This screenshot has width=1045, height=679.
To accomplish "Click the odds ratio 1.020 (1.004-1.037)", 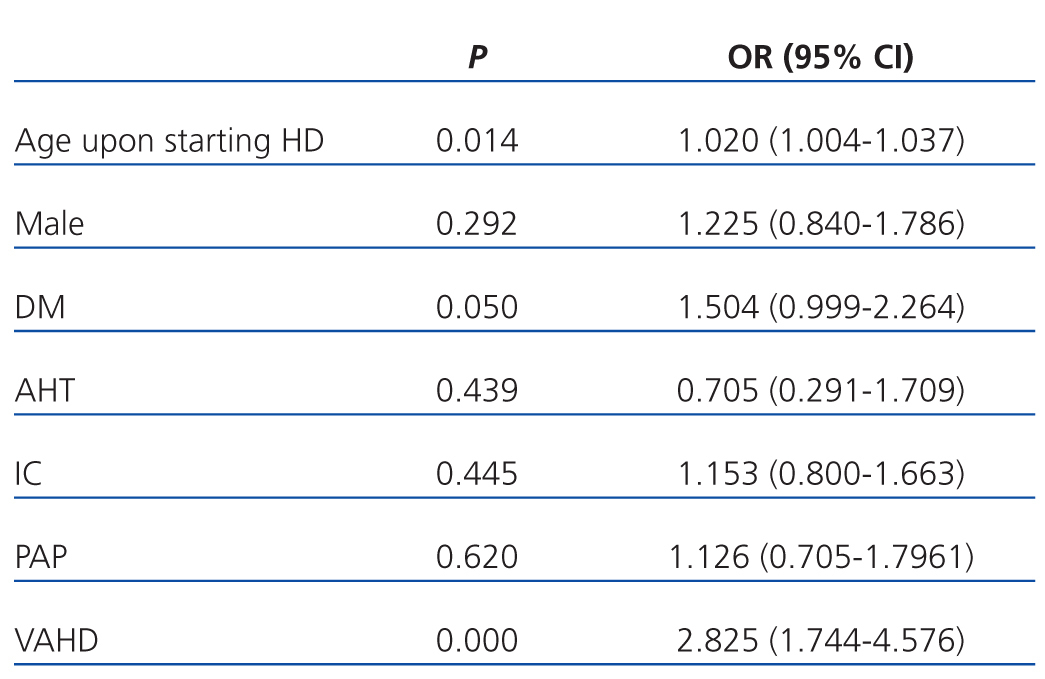I will [x=821, y=141].
